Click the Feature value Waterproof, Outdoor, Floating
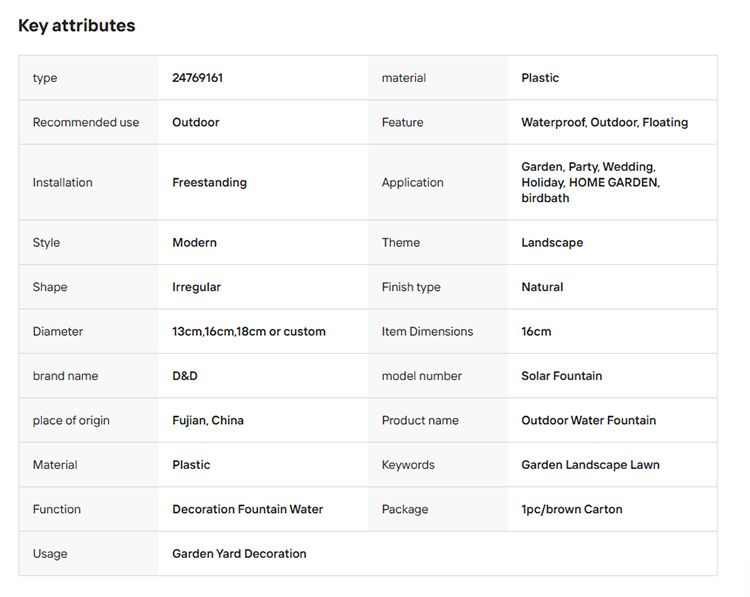 [x=604, y=122]
